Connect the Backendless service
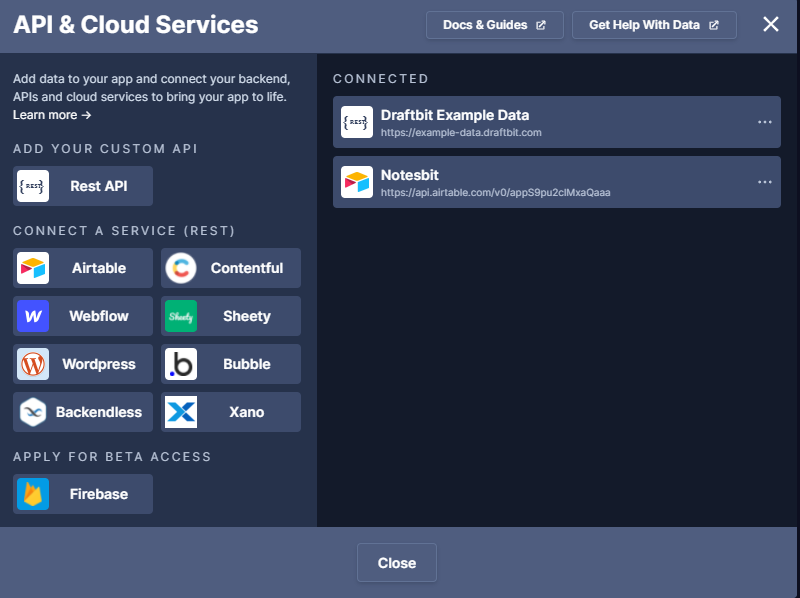 [x=83, y=412]
